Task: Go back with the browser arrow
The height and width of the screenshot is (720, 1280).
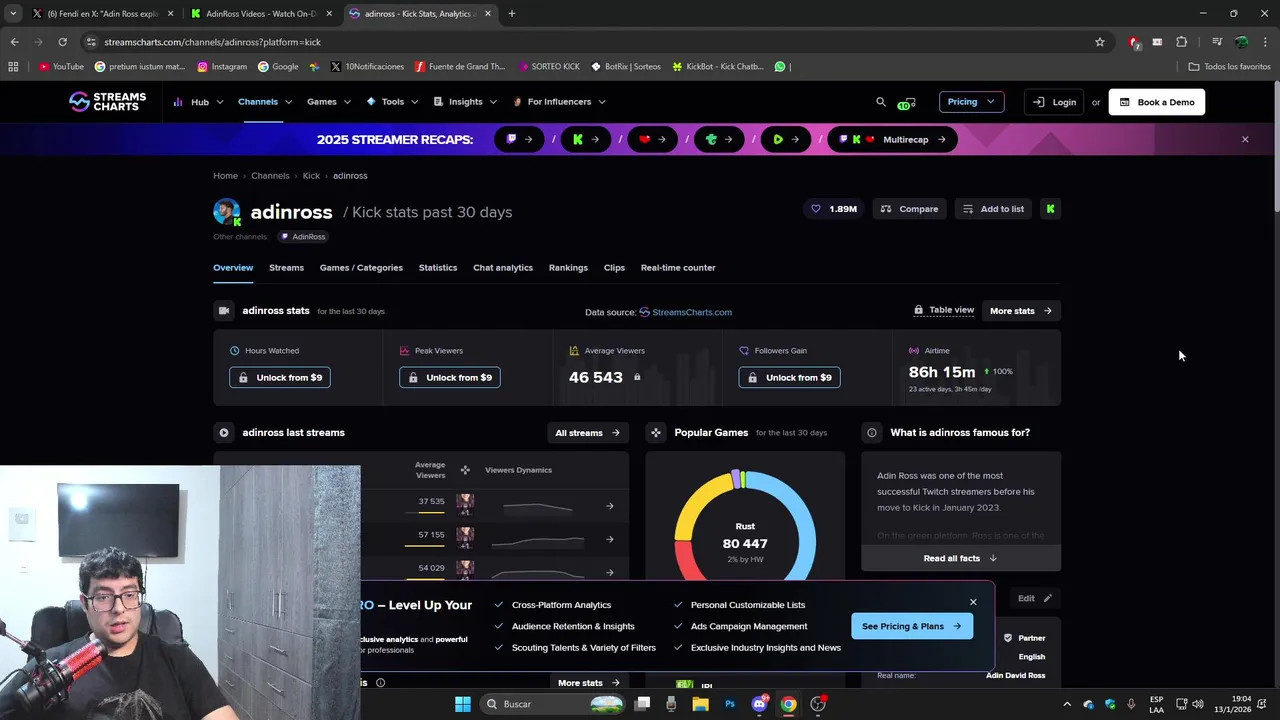Action: click(14, 42)
